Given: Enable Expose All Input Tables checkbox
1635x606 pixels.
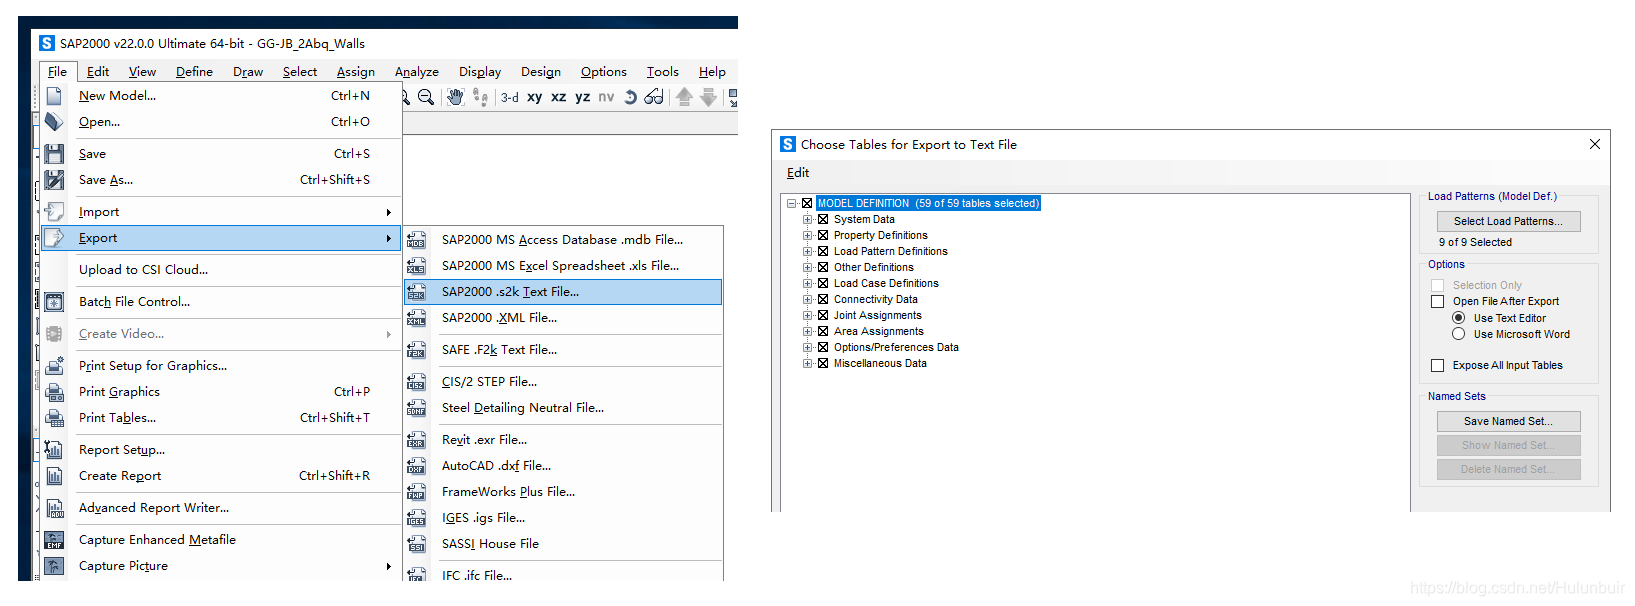Looking at the screenshot, I should 1437,365.
